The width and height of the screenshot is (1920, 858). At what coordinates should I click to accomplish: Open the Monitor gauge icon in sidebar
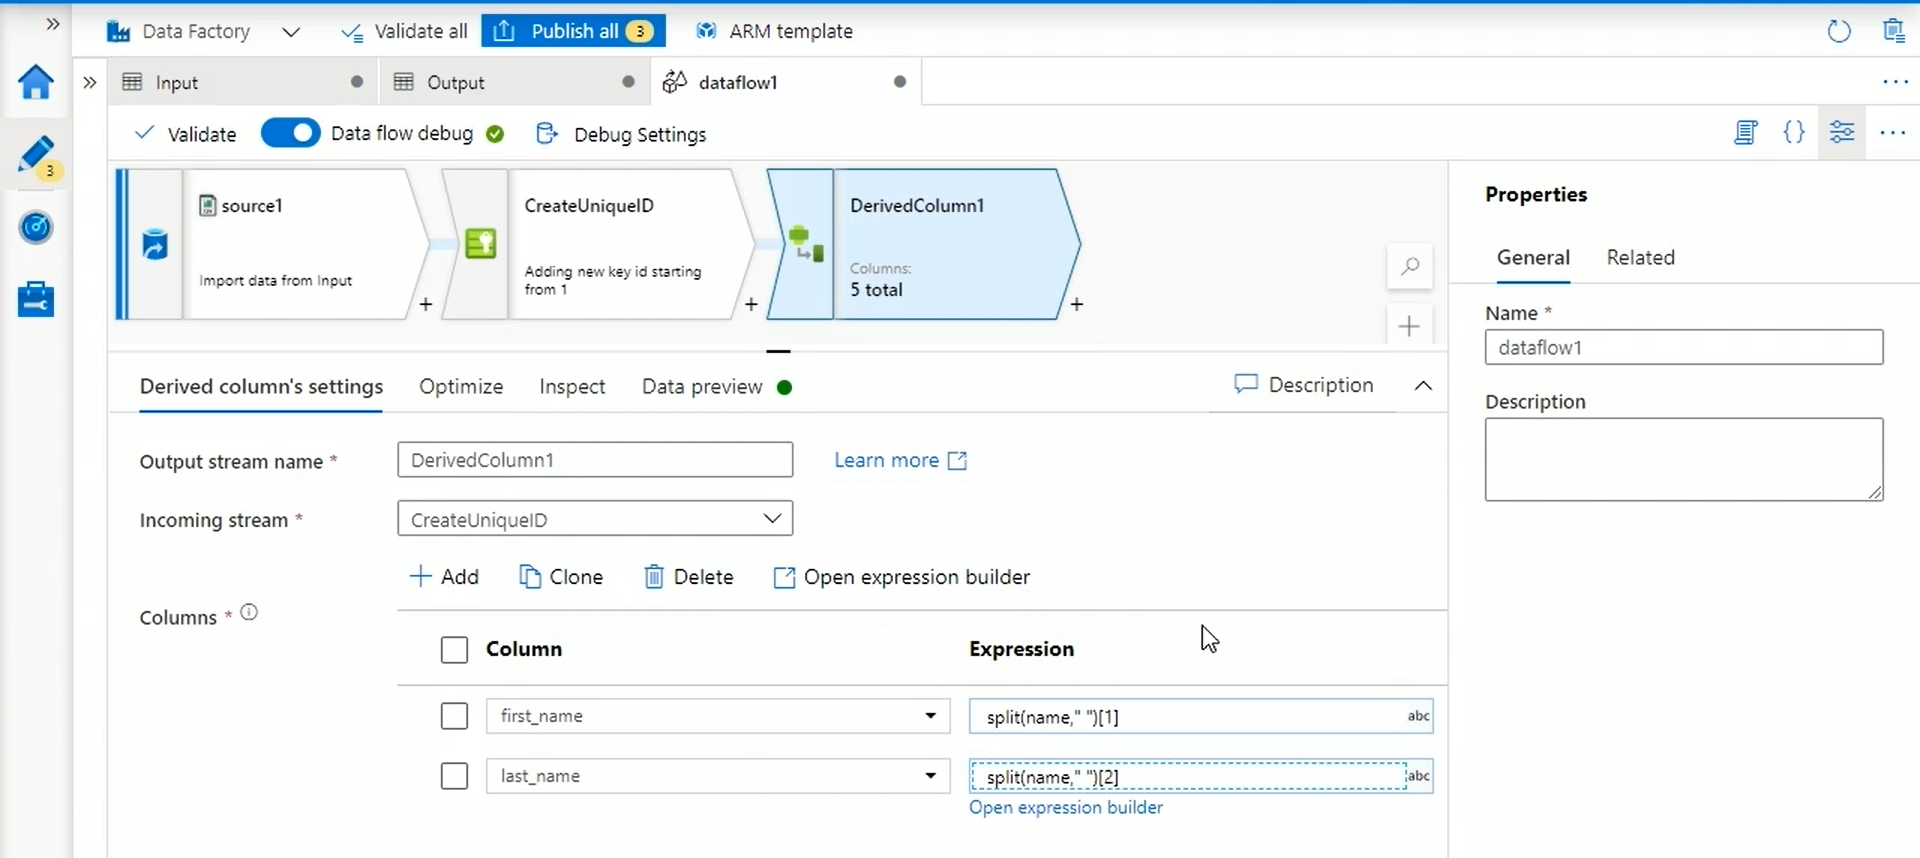pyautogui.click(x=36, y=227)
